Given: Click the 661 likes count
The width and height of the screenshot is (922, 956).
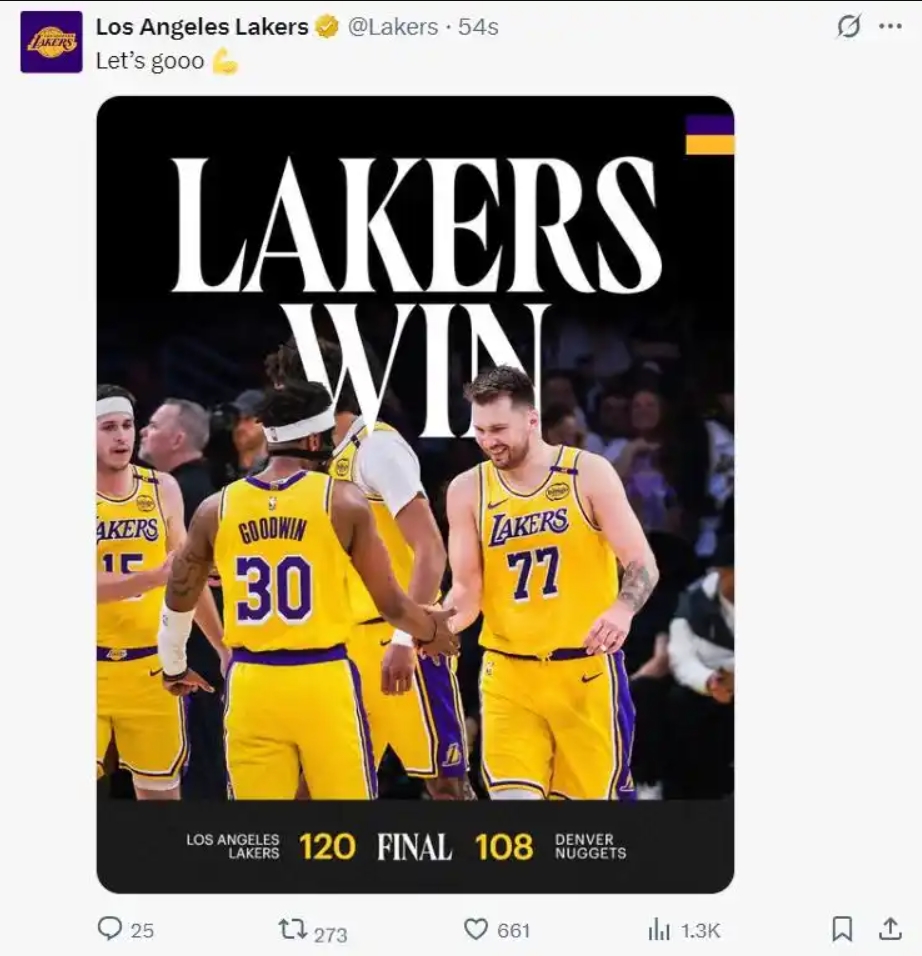Looking at the screenshot, I should click(513, 930).
